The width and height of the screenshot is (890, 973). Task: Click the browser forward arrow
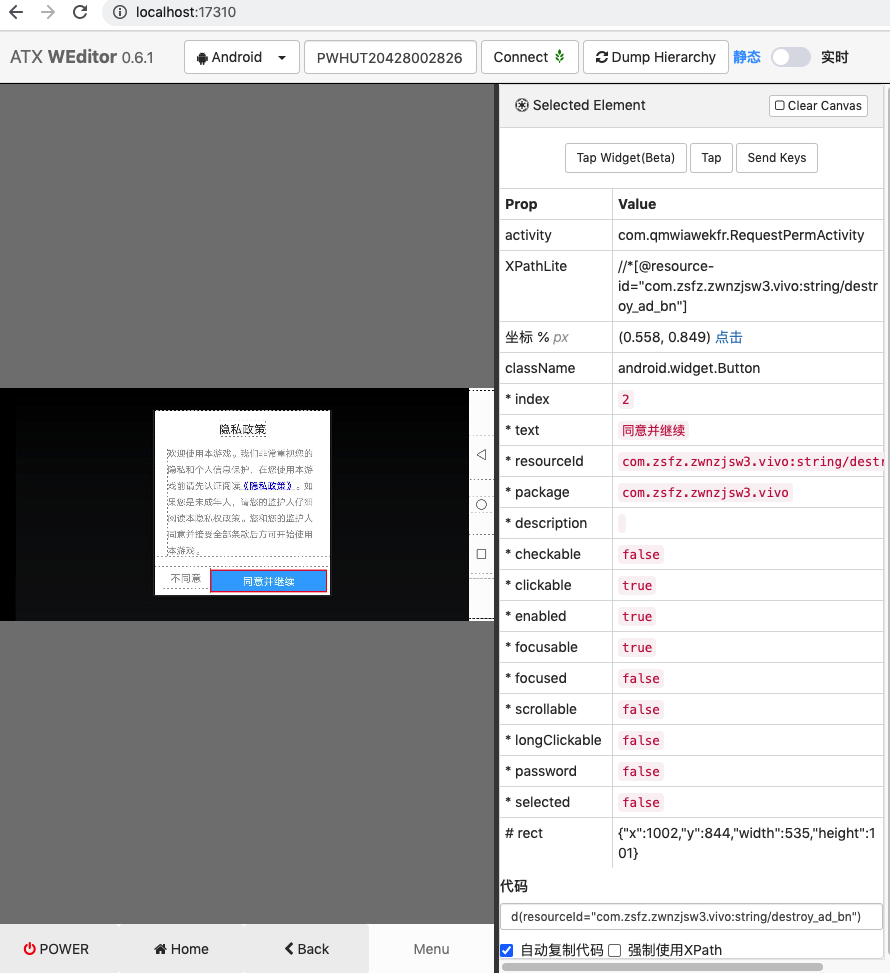48,12
